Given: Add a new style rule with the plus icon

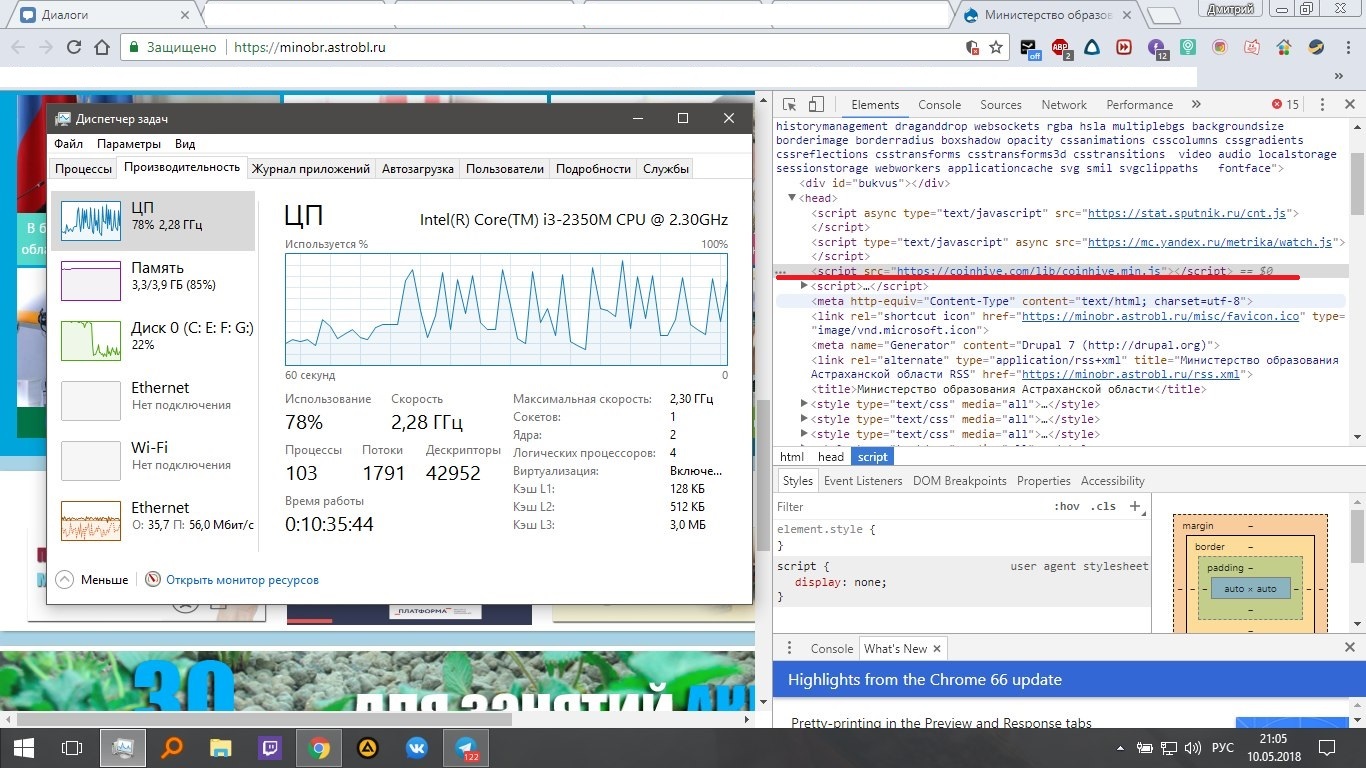Looking at the screenshot, I should (1135, 506).
